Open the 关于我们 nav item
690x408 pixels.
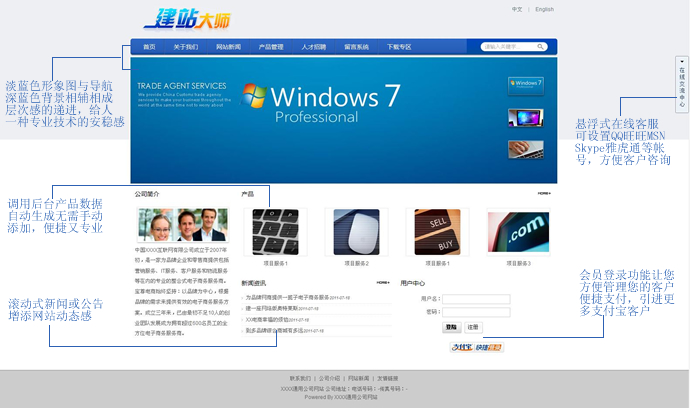pyautogui.click(x=186, y=47)
